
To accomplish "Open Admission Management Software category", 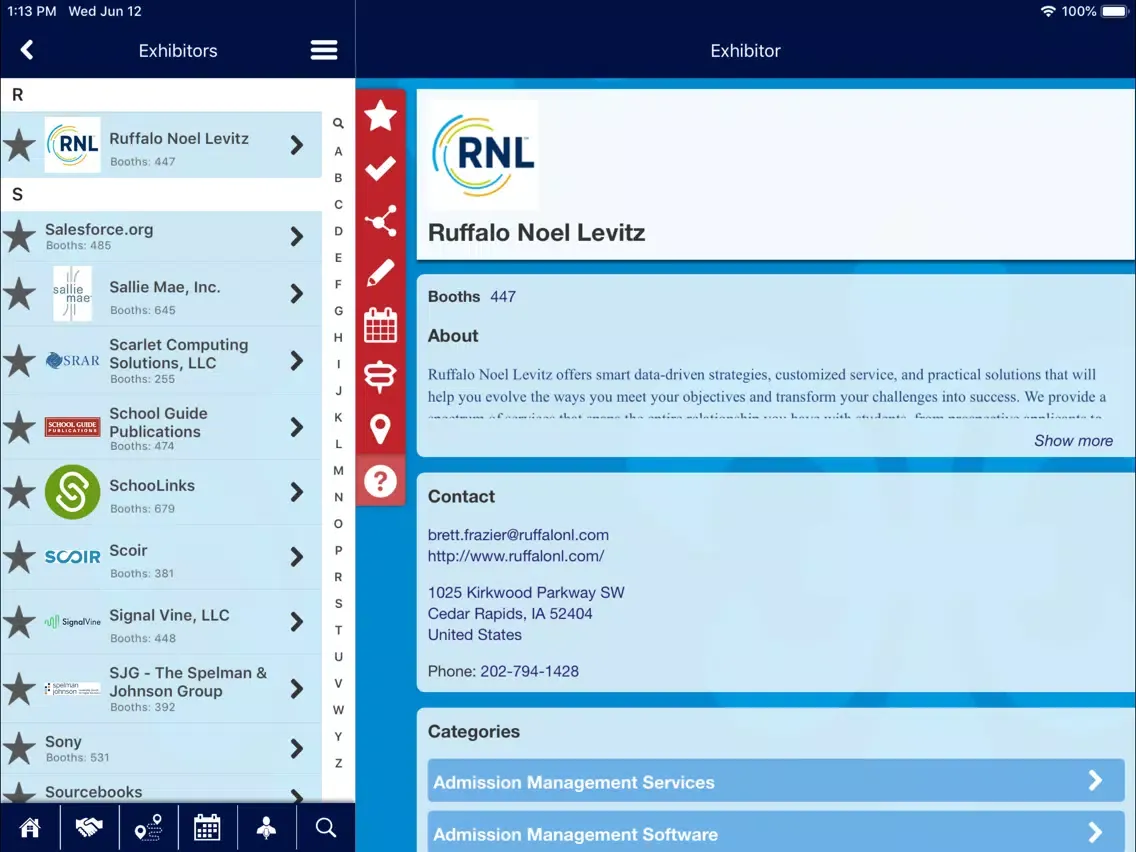I will click(776, 833).
